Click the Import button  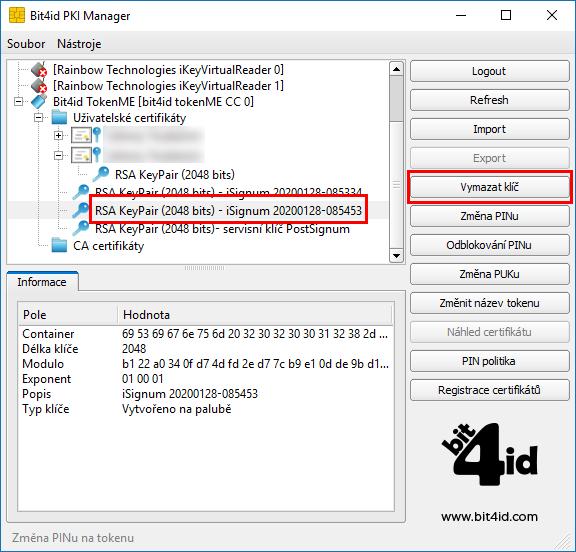pyautogui.click(x=489, y=129)
